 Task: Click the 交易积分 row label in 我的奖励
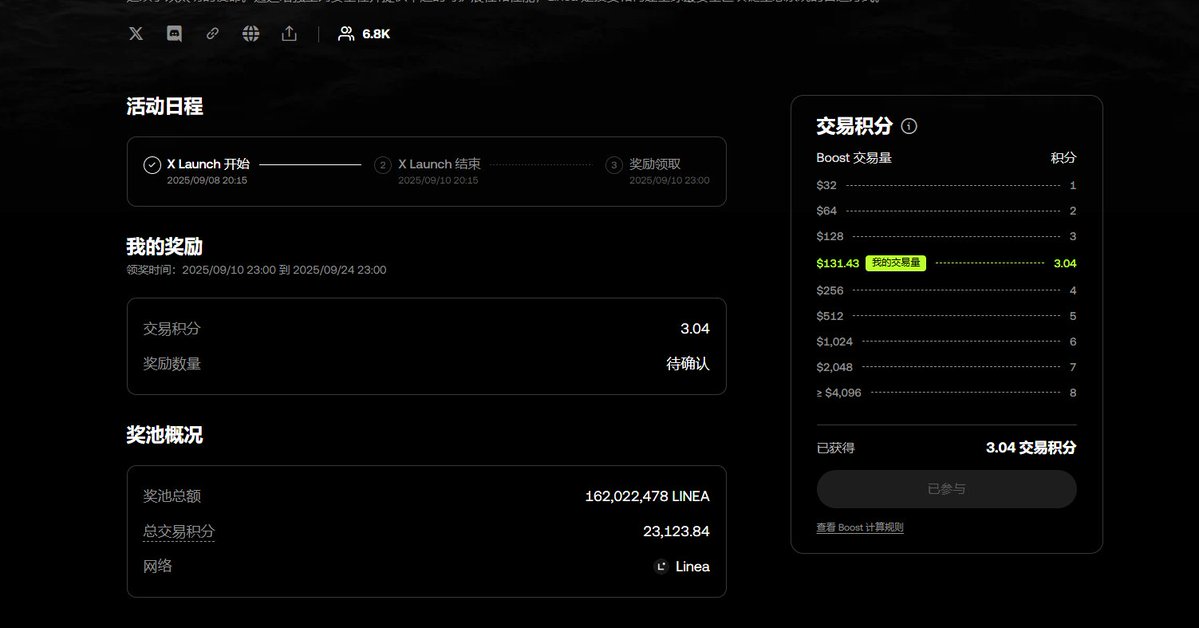(x=172, y=329)
